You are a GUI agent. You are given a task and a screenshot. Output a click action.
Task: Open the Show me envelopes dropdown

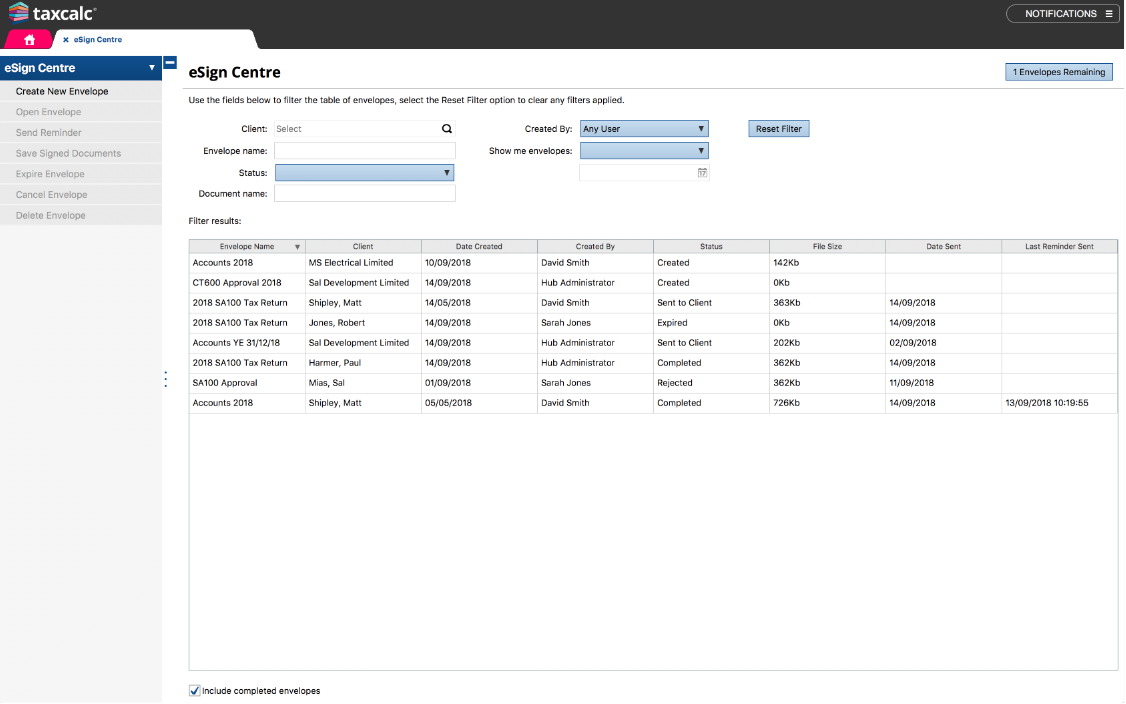click(644, 151)
